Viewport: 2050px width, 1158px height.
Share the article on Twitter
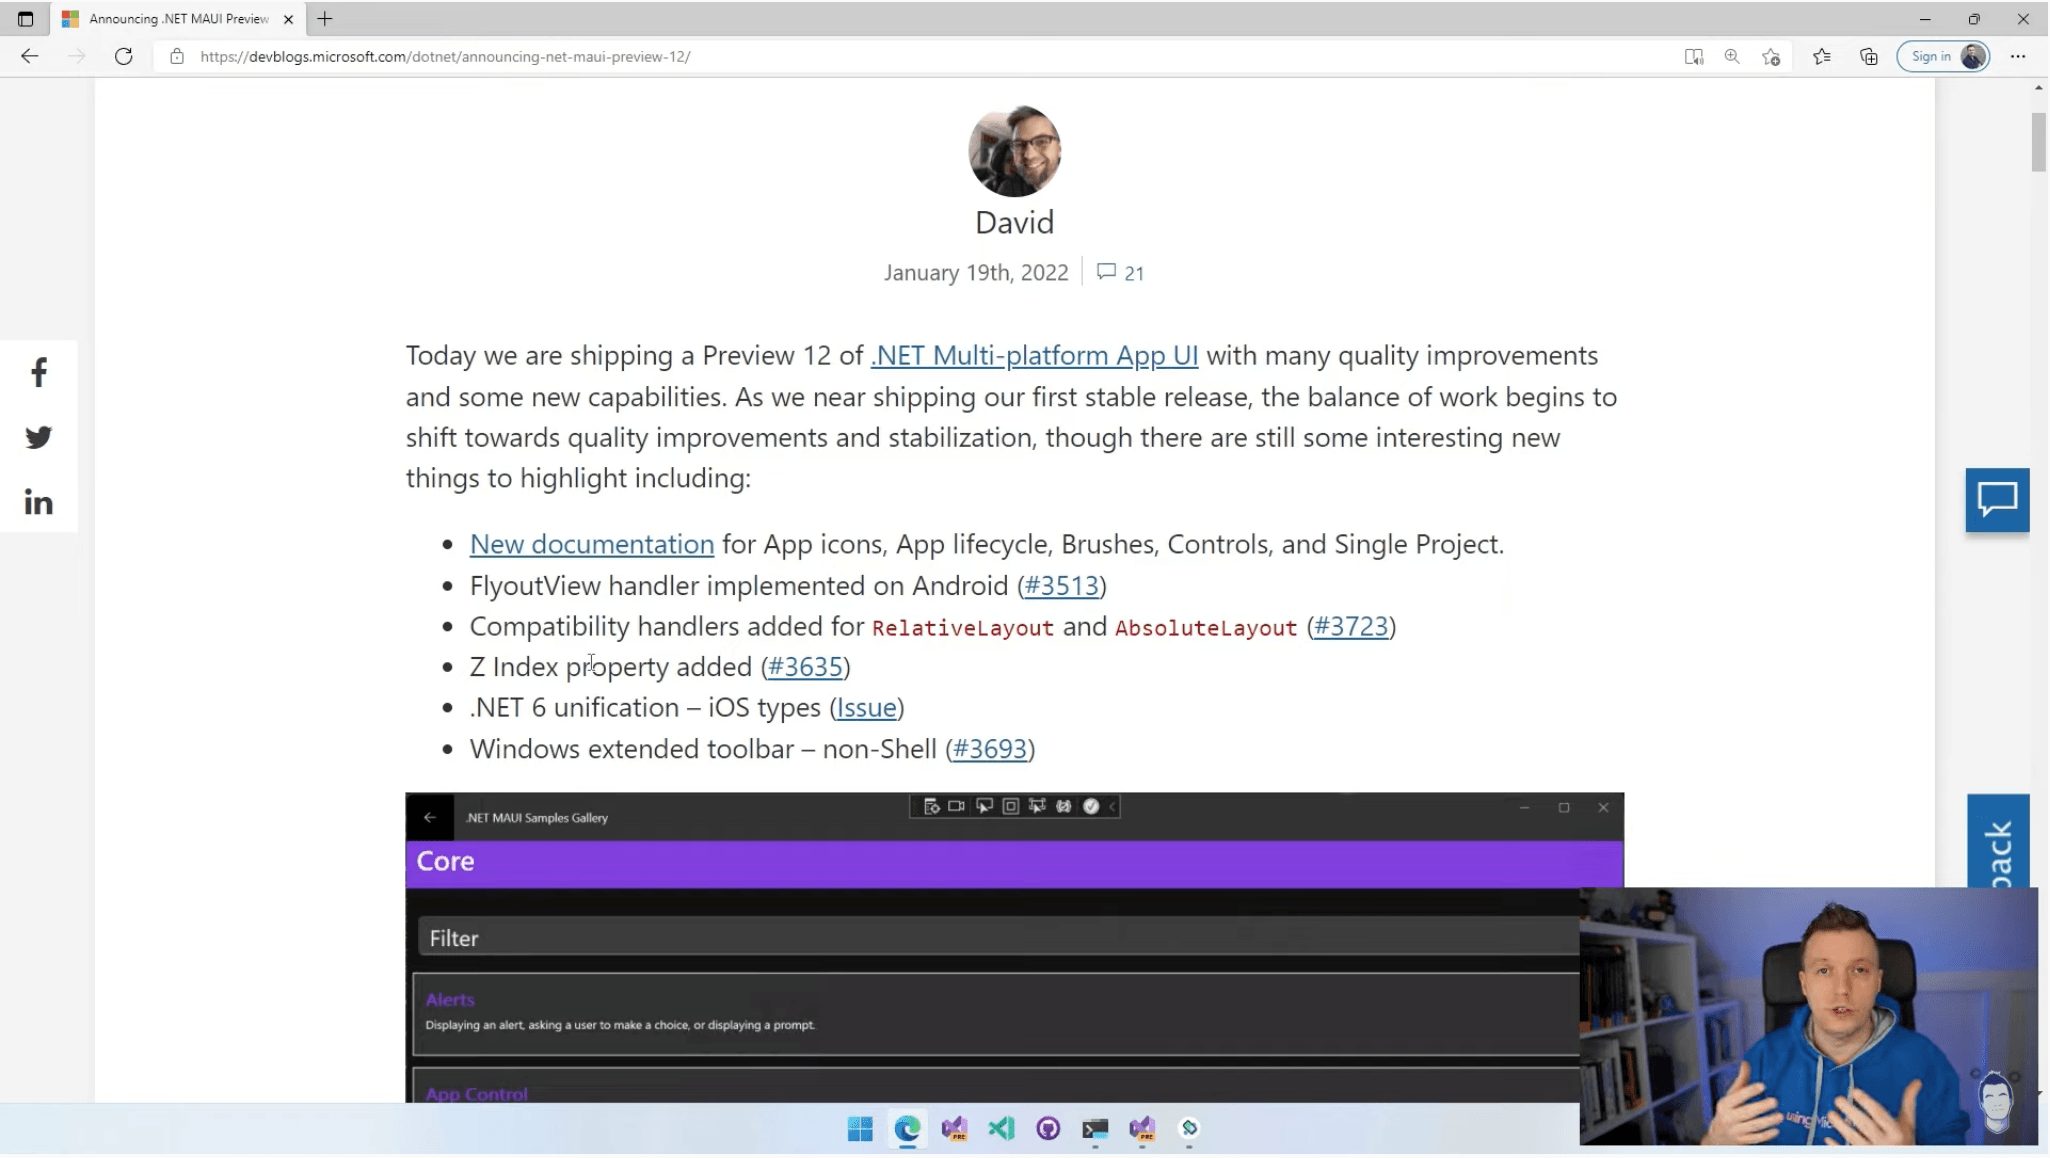(38, 438)
